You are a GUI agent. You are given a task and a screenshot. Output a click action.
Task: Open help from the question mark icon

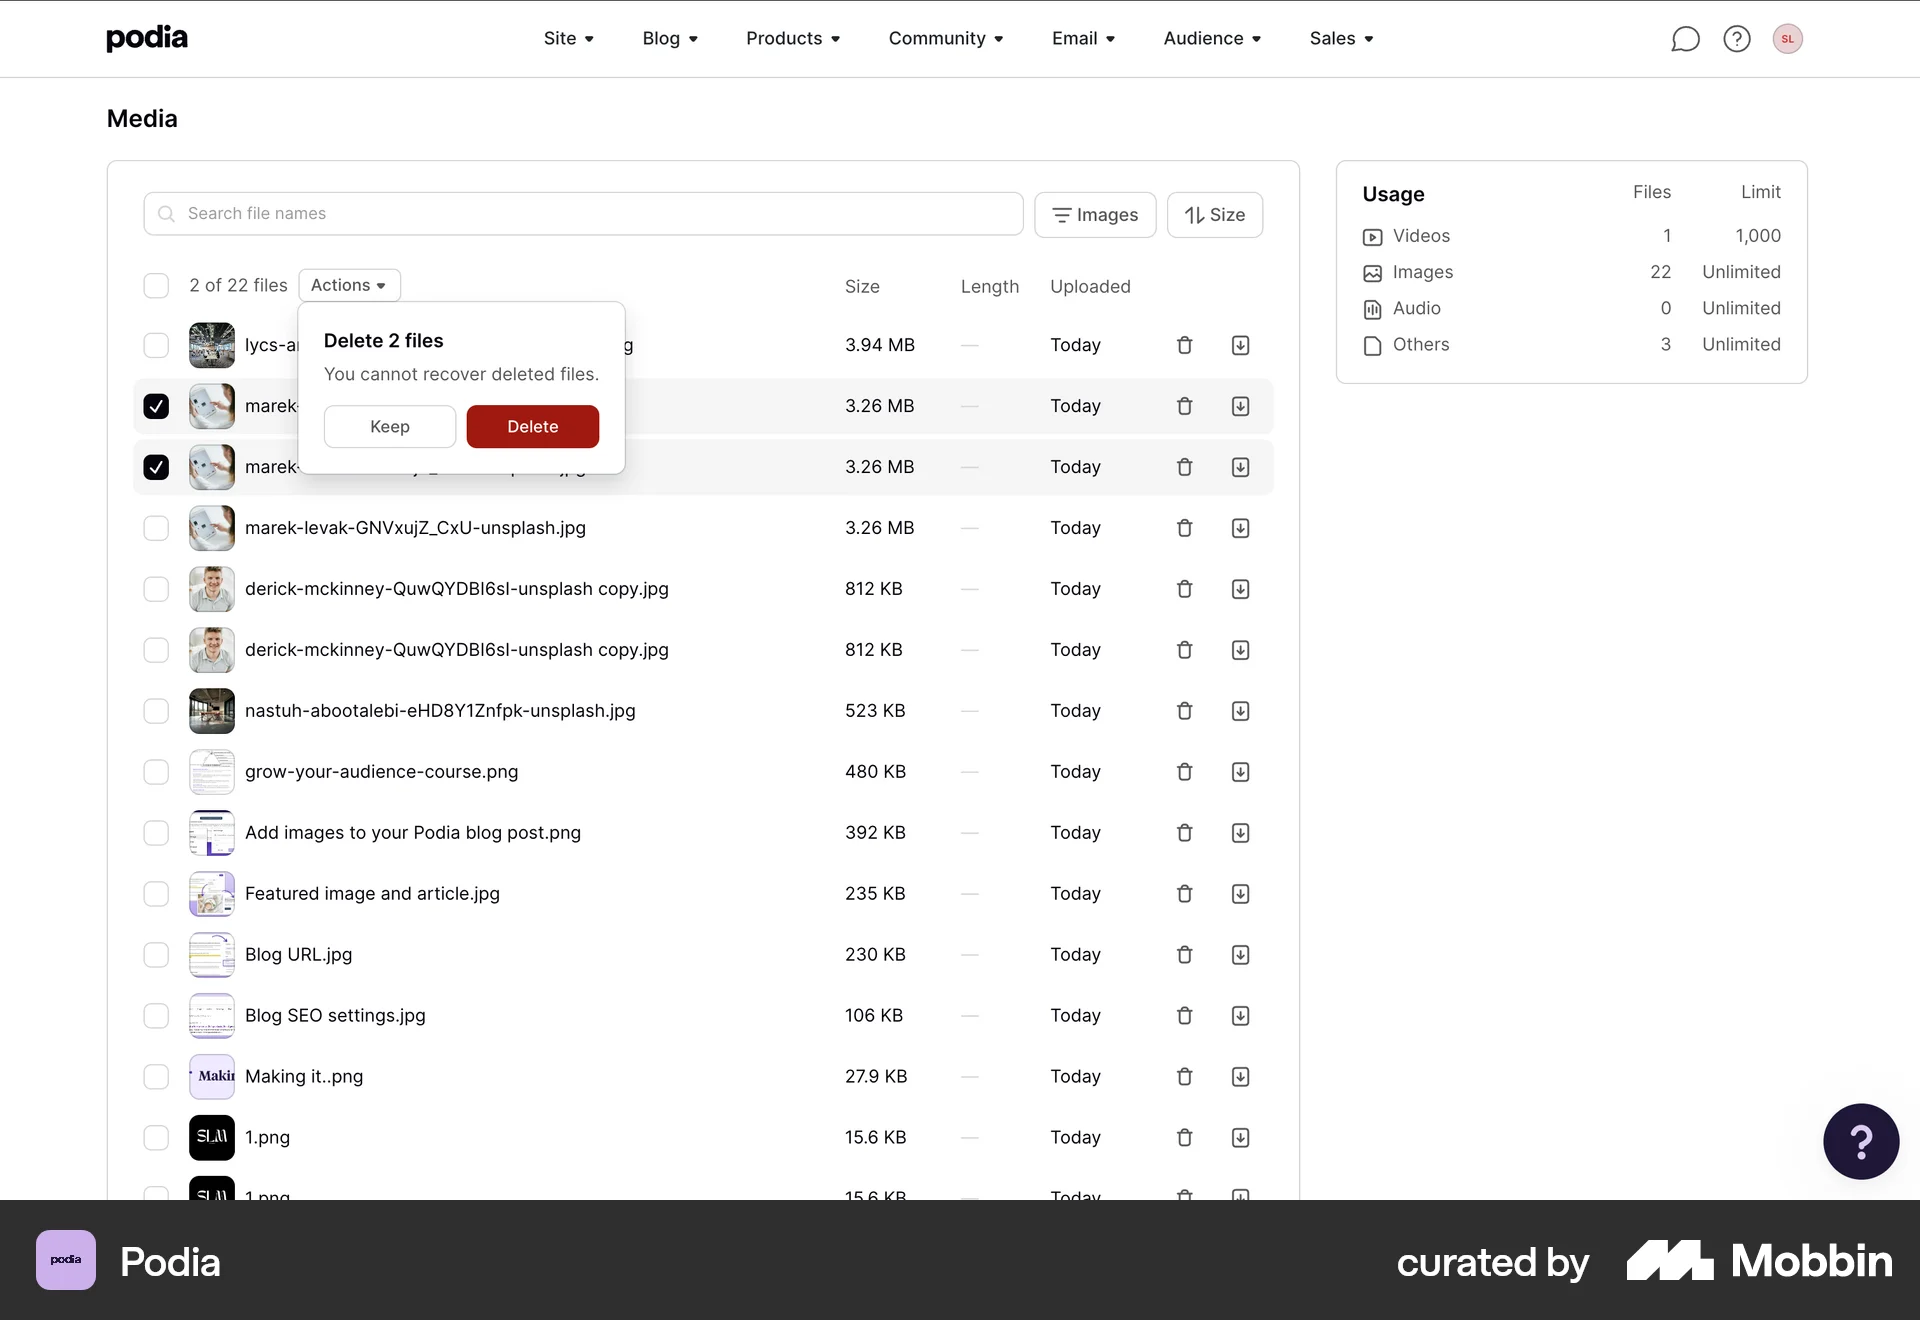1737,38
